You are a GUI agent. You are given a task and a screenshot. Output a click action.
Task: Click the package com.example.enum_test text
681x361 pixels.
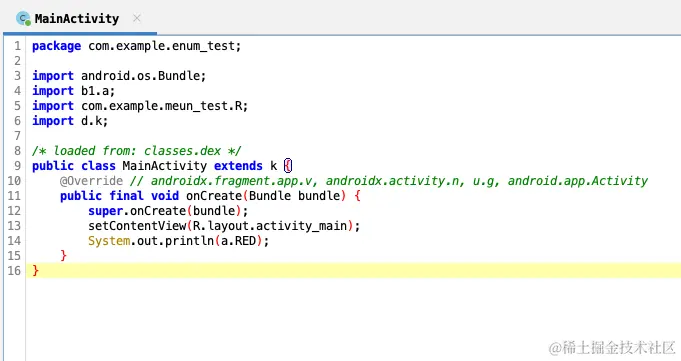136,46
